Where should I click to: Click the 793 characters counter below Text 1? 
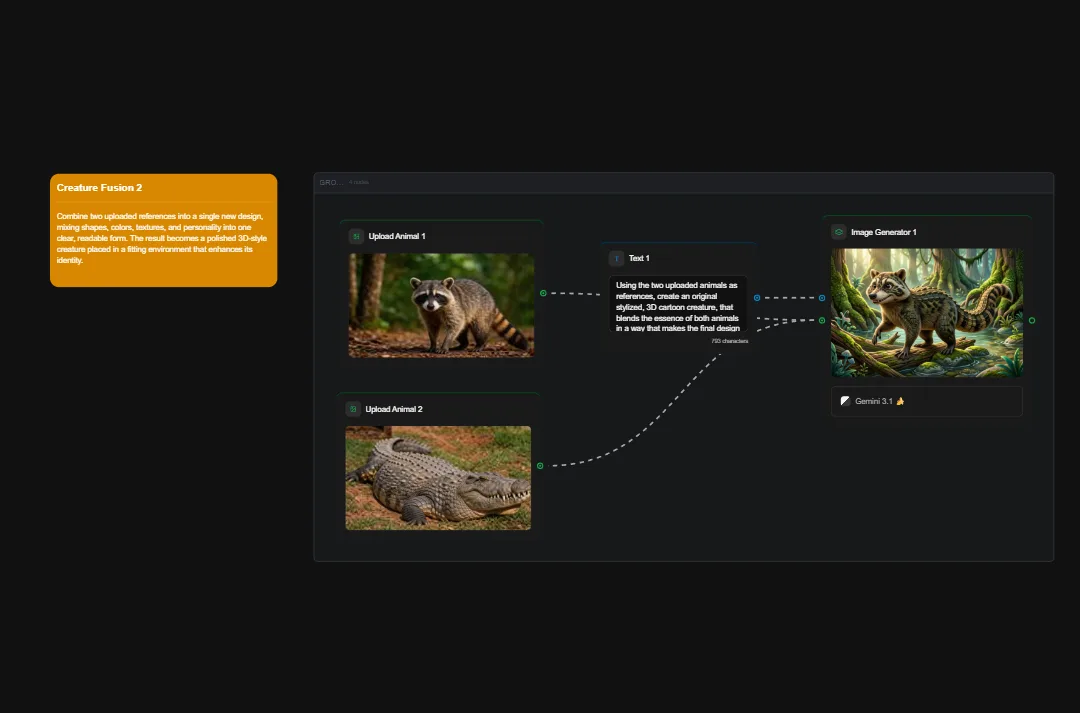[x=729, y=340]
